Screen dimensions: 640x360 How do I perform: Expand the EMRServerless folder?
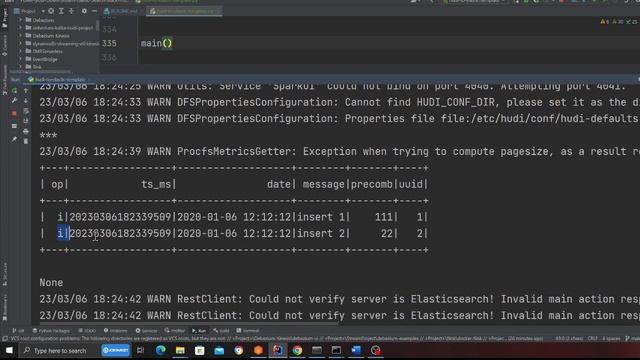click(x=20, y=51)
